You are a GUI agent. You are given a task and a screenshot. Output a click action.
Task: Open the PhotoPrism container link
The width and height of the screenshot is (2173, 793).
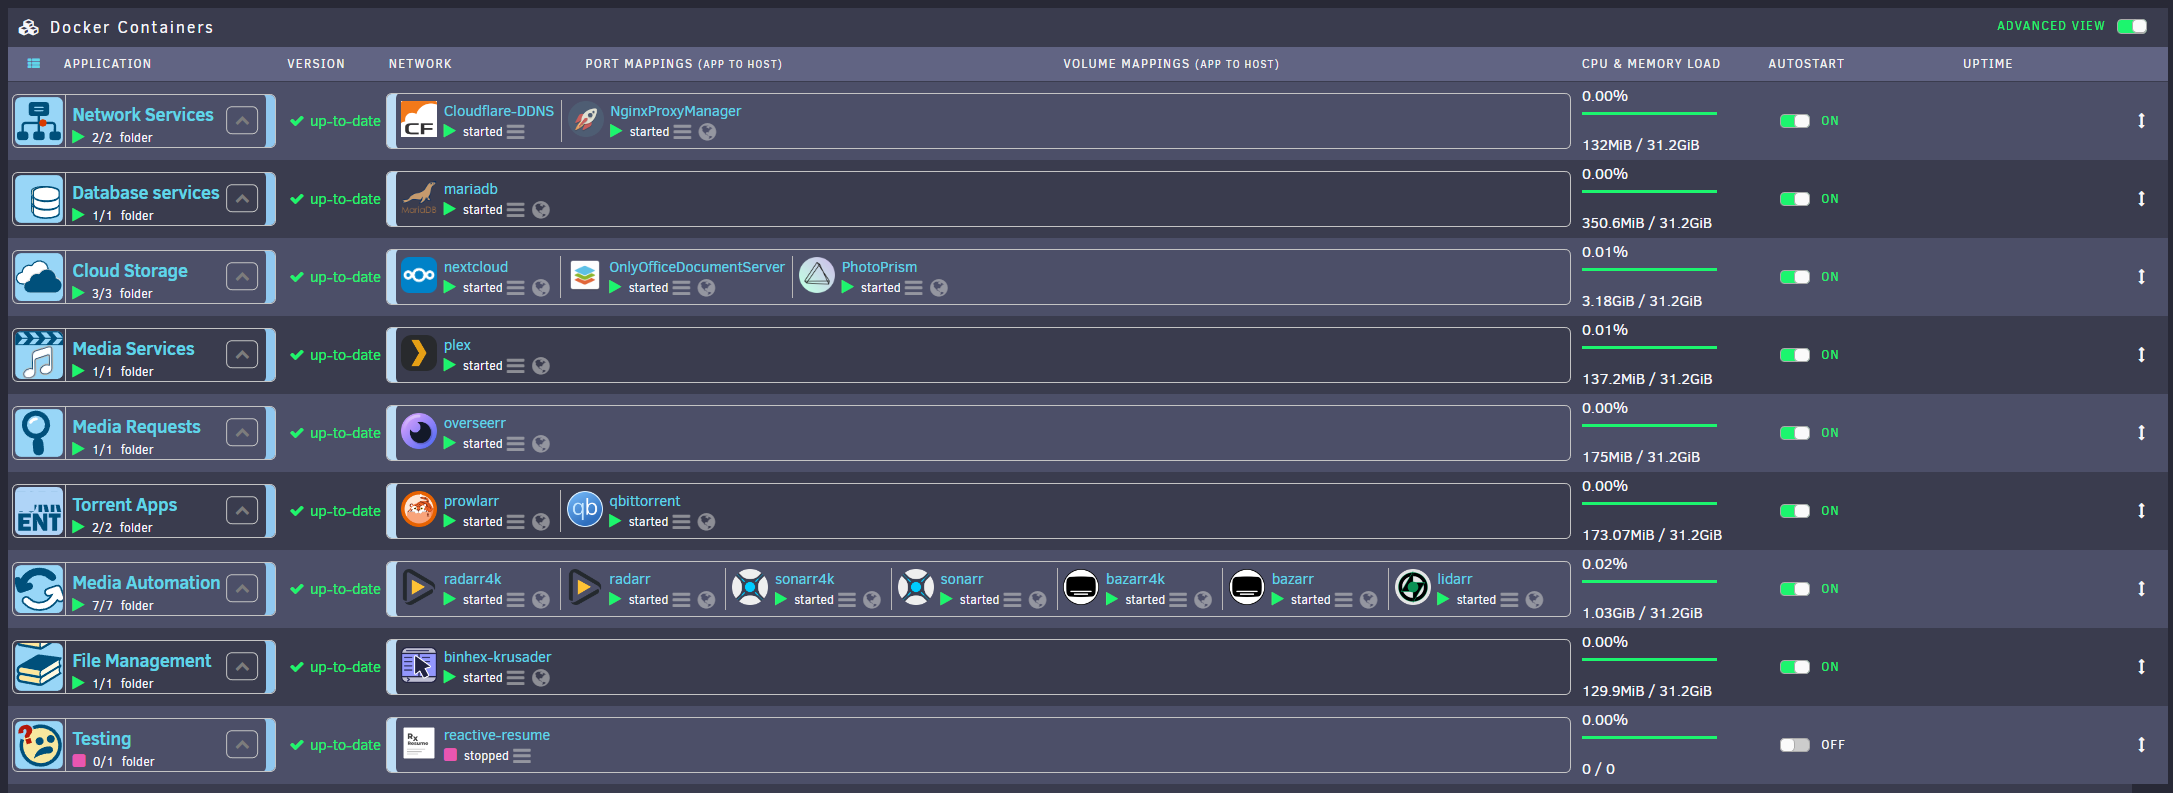[x=879, y=267]
